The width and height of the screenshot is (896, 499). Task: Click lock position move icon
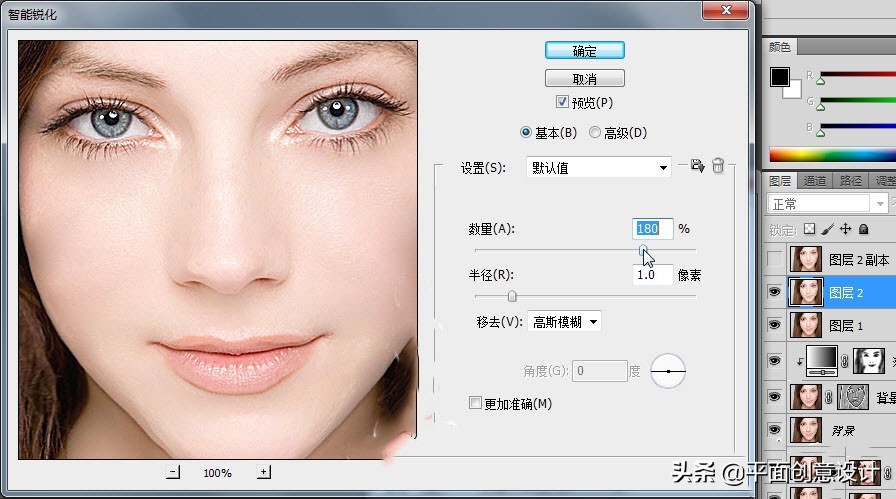pyautogui.click(x=845, y=229)
